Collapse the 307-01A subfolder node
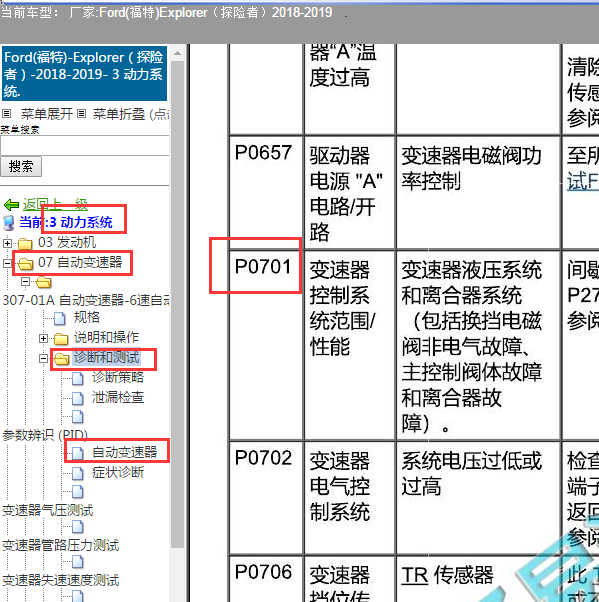Viewport: 599px width, 602px height. (x=25, y=282)
